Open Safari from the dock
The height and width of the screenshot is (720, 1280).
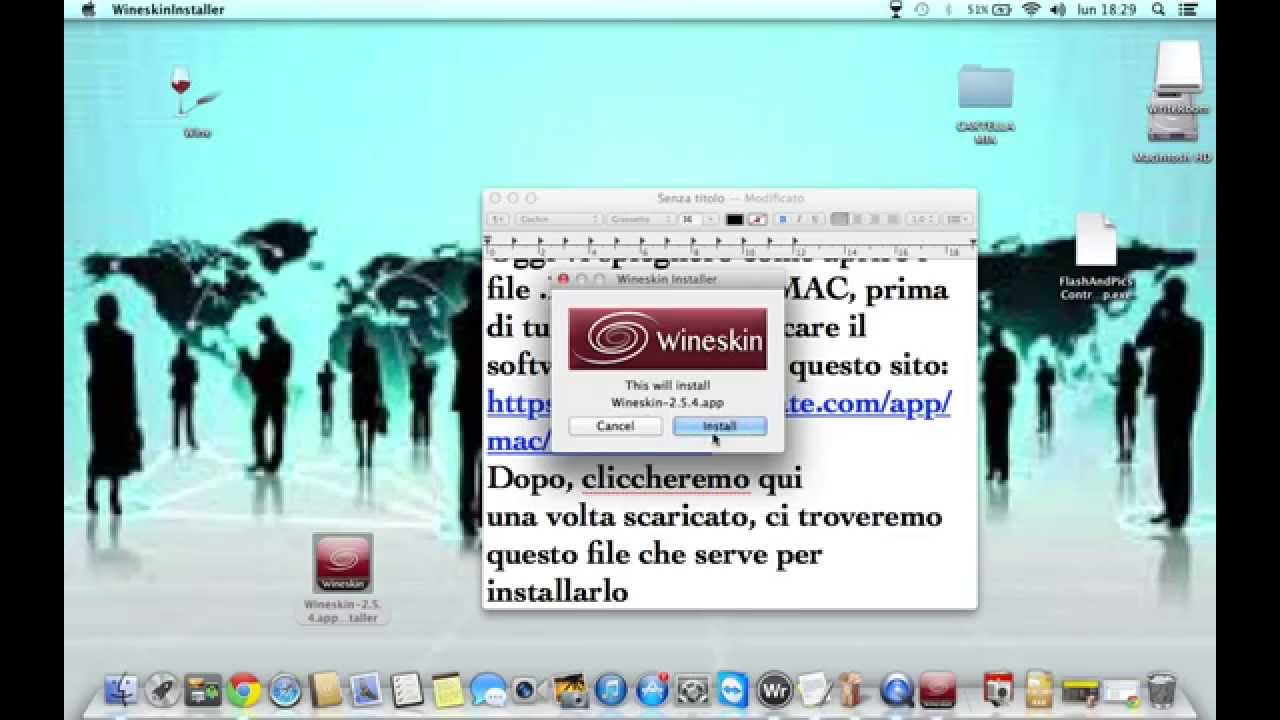tap(285, 689)
